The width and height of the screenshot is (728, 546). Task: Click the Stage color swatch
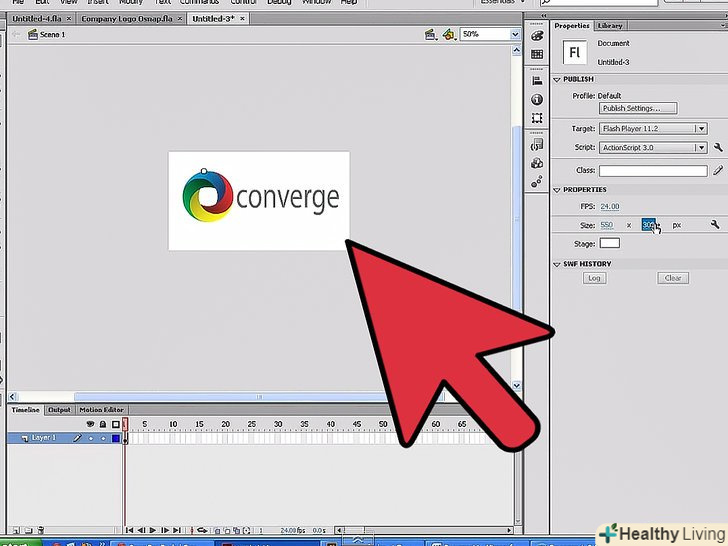click(609, 243)
